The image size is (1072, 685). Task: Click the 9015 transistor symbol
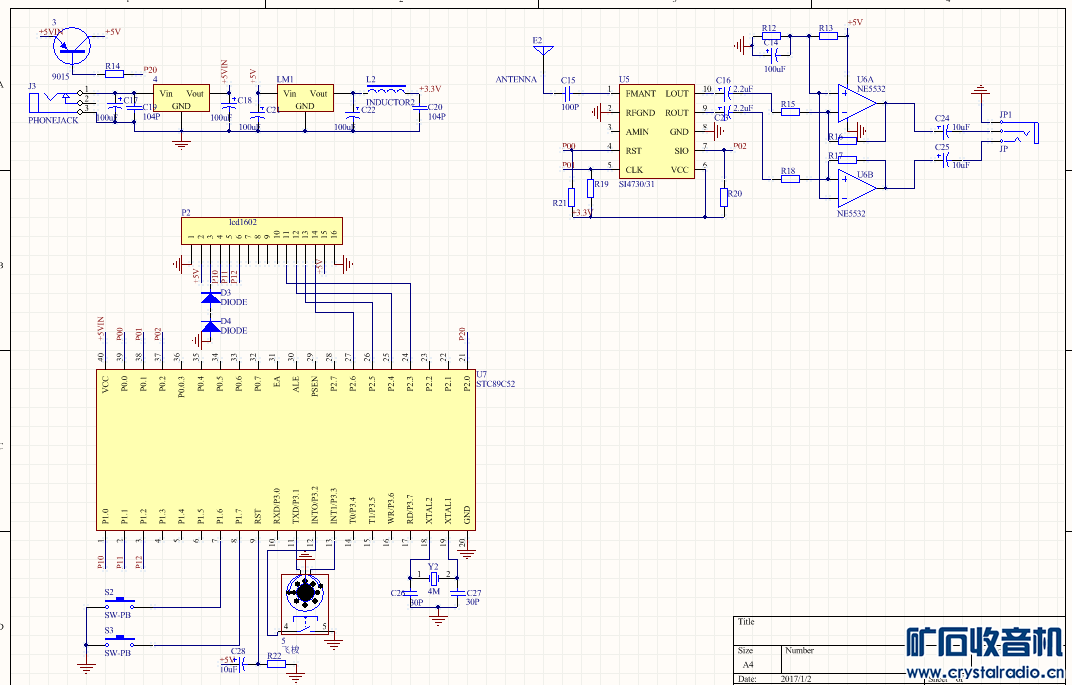pyautogui.click(x=72, y=46)
